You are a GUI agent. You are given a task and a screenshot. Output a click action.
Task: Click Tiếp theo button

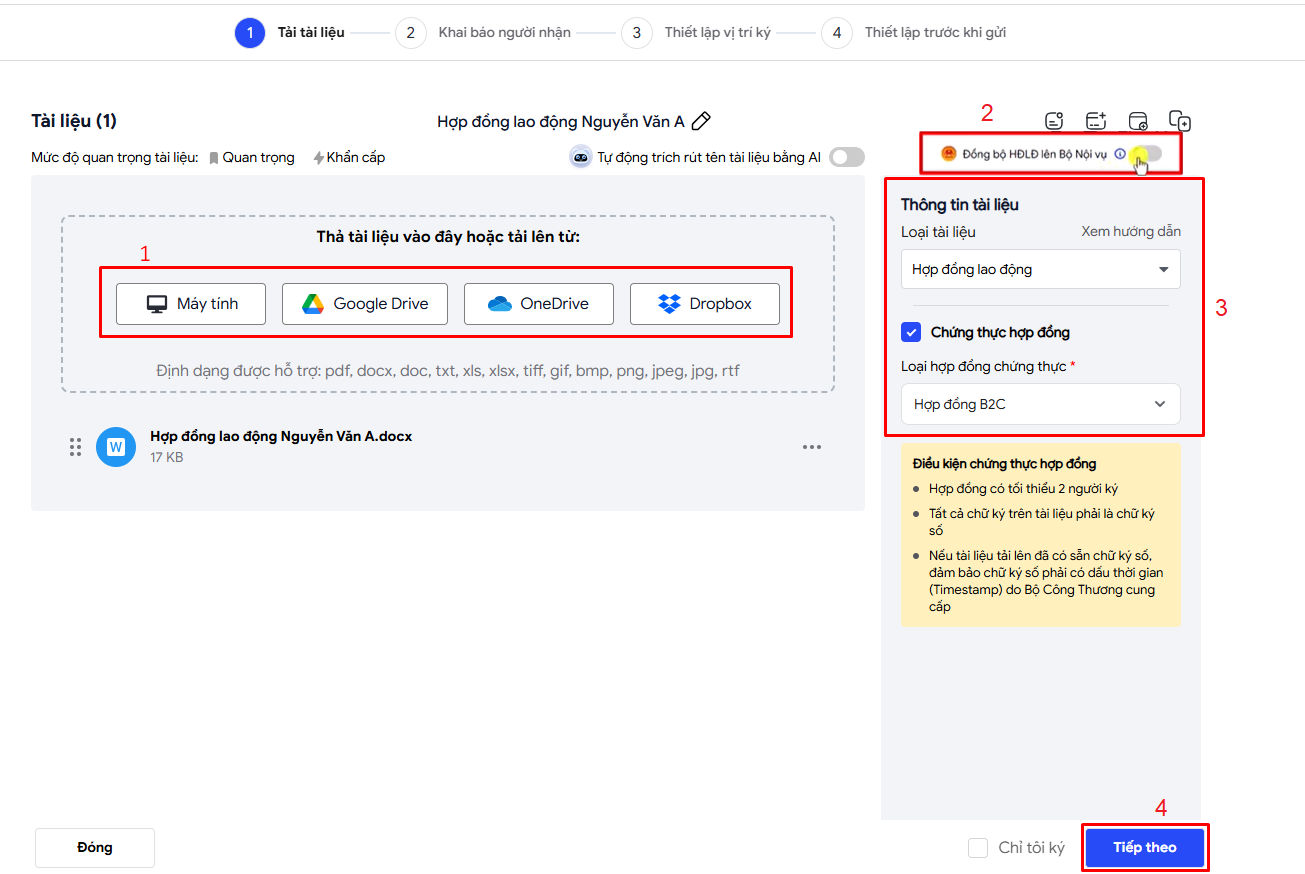(x=1145, y=847)
